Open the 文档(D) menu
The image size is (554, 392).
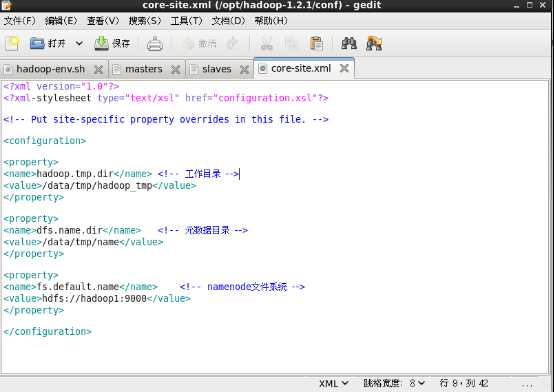tap(228, 21)
